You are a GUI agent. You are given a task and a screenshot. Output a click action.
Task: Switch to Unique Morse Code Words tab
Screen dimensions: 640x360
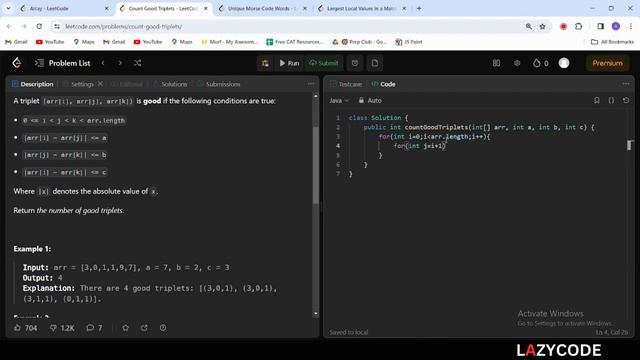[x=261, y=8]
